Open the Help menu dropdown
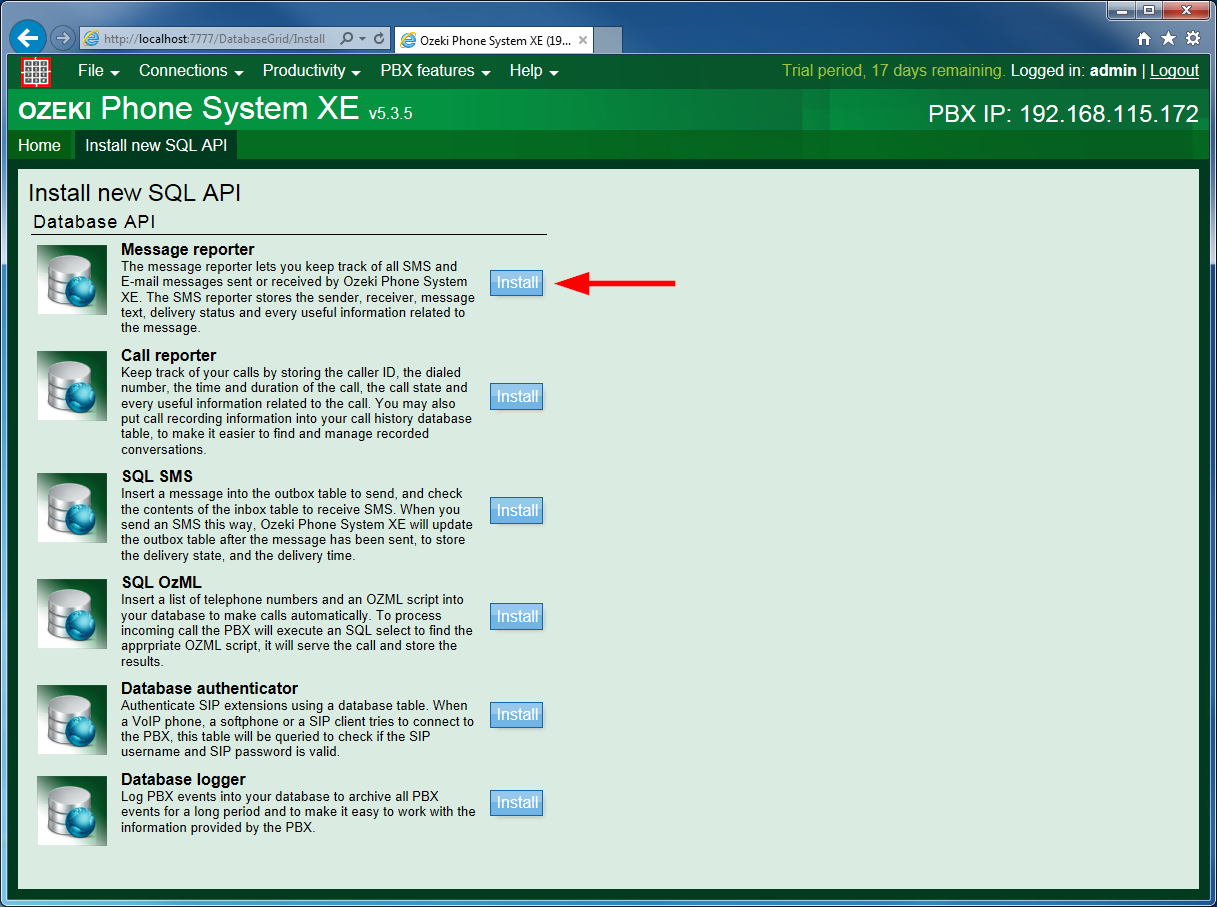Image resolution: width=1217 pixels, height=907 pixels. click(x=533, y=71)
